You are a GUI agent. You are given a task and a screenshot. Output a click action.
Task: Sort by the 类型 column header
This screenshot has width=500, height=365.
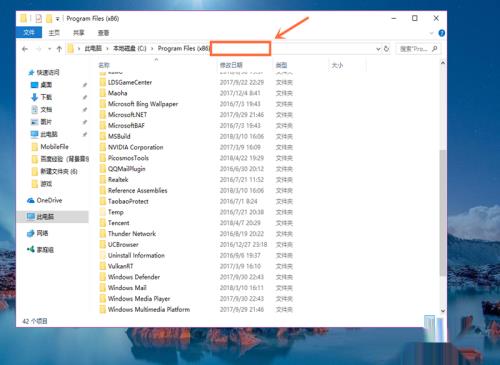point(281,65)
